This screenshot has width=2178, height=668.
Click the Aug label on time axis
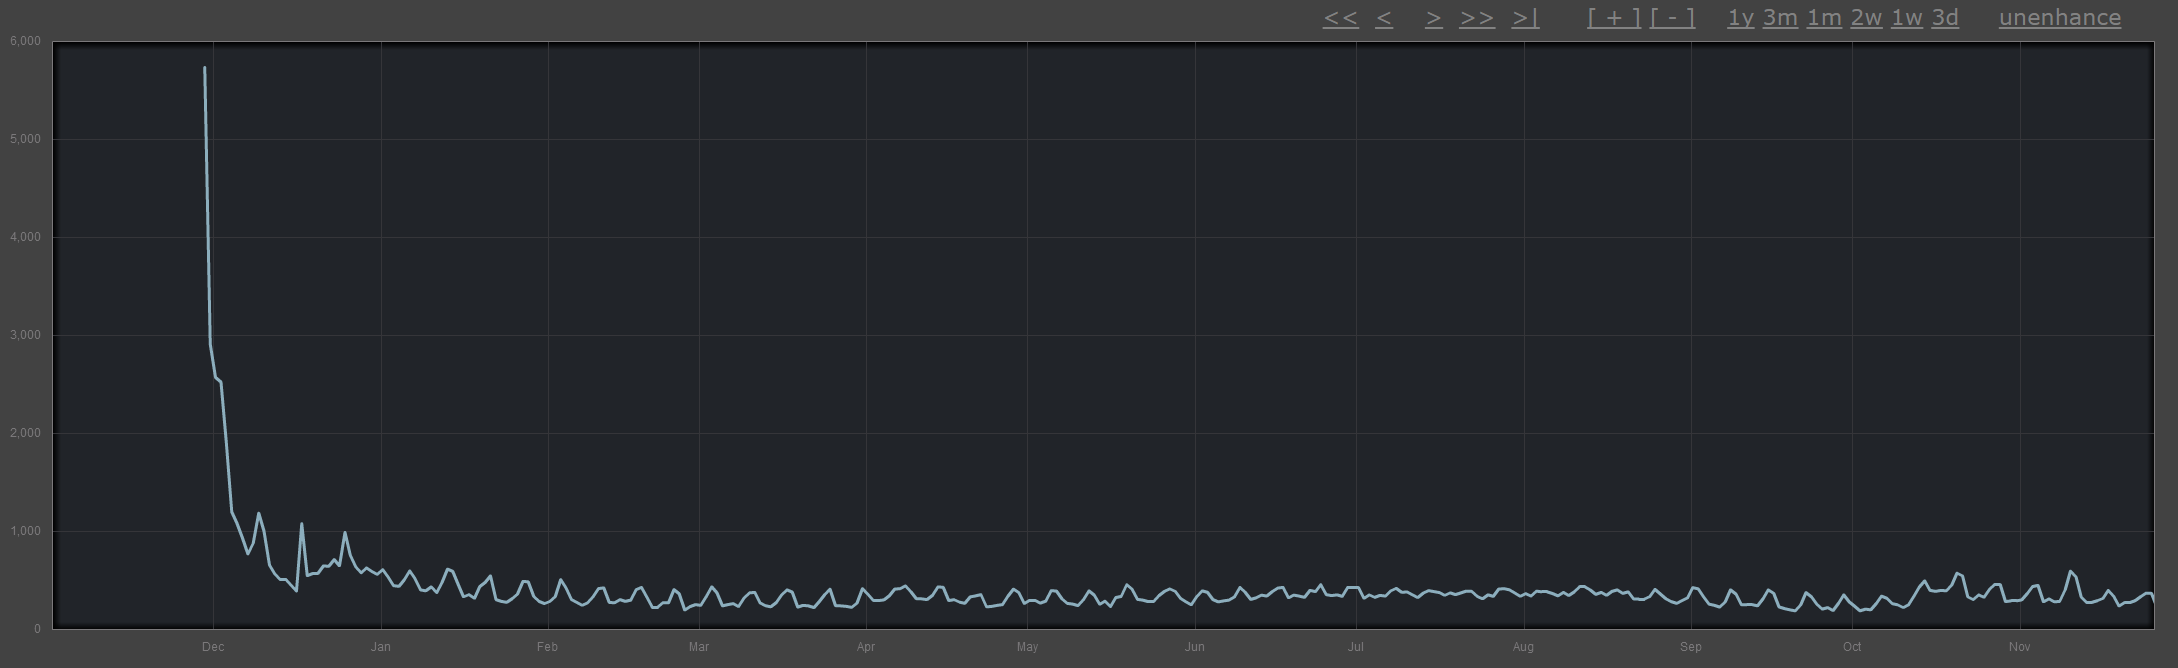click(1523, 647)
